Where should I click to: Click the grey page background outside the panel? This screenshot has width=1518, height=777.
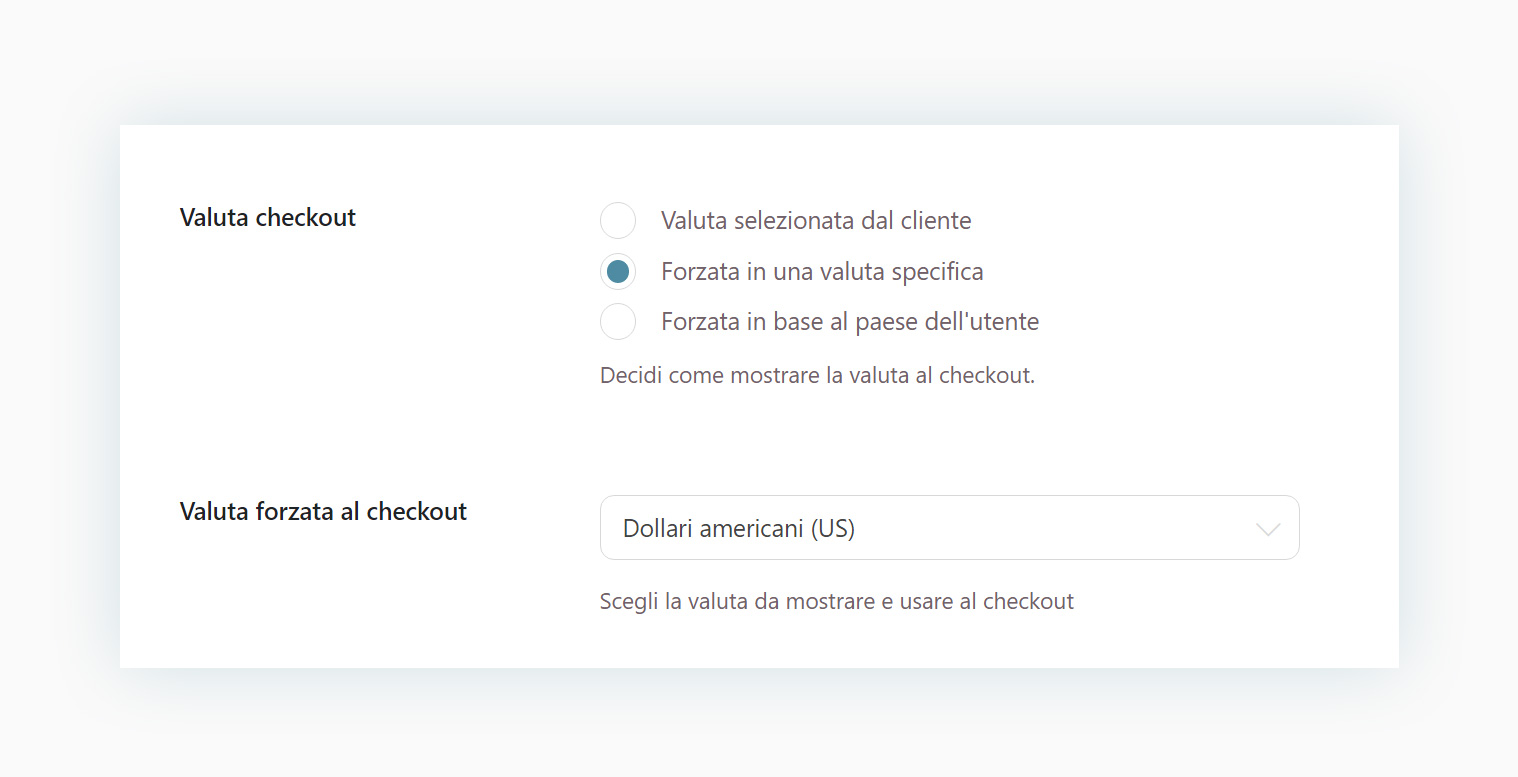coord(760,60)
